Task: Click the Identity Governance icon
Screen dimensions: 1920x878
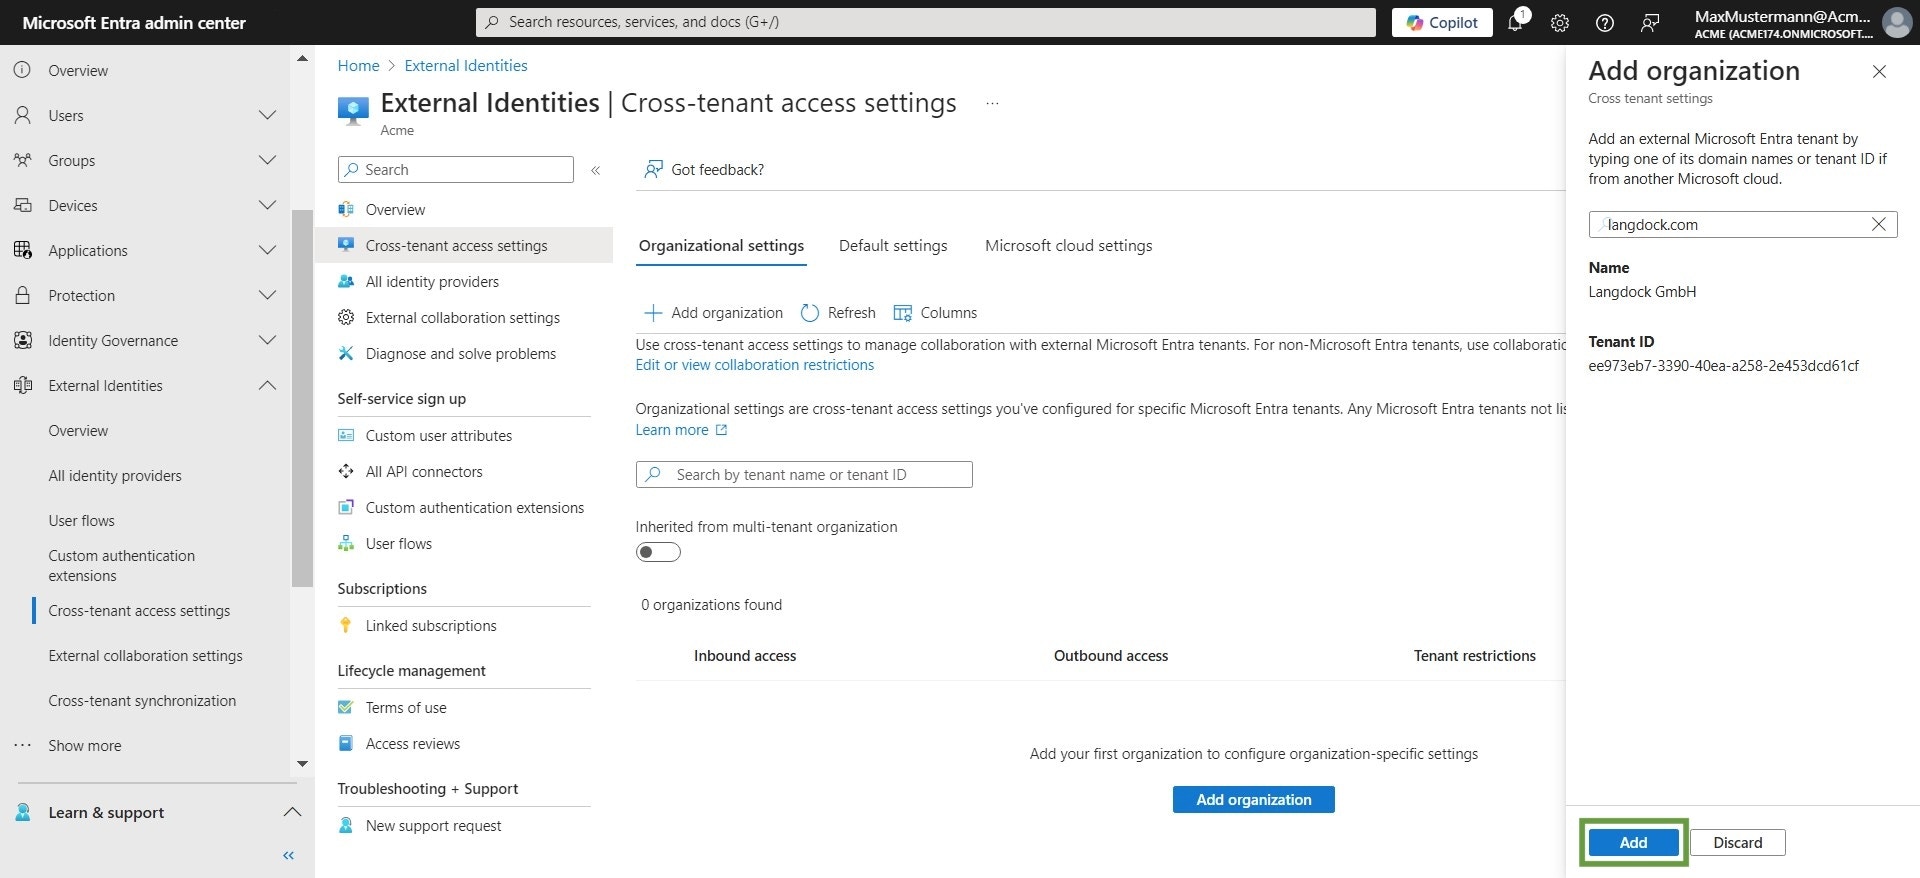Action: tap(22, 340)
